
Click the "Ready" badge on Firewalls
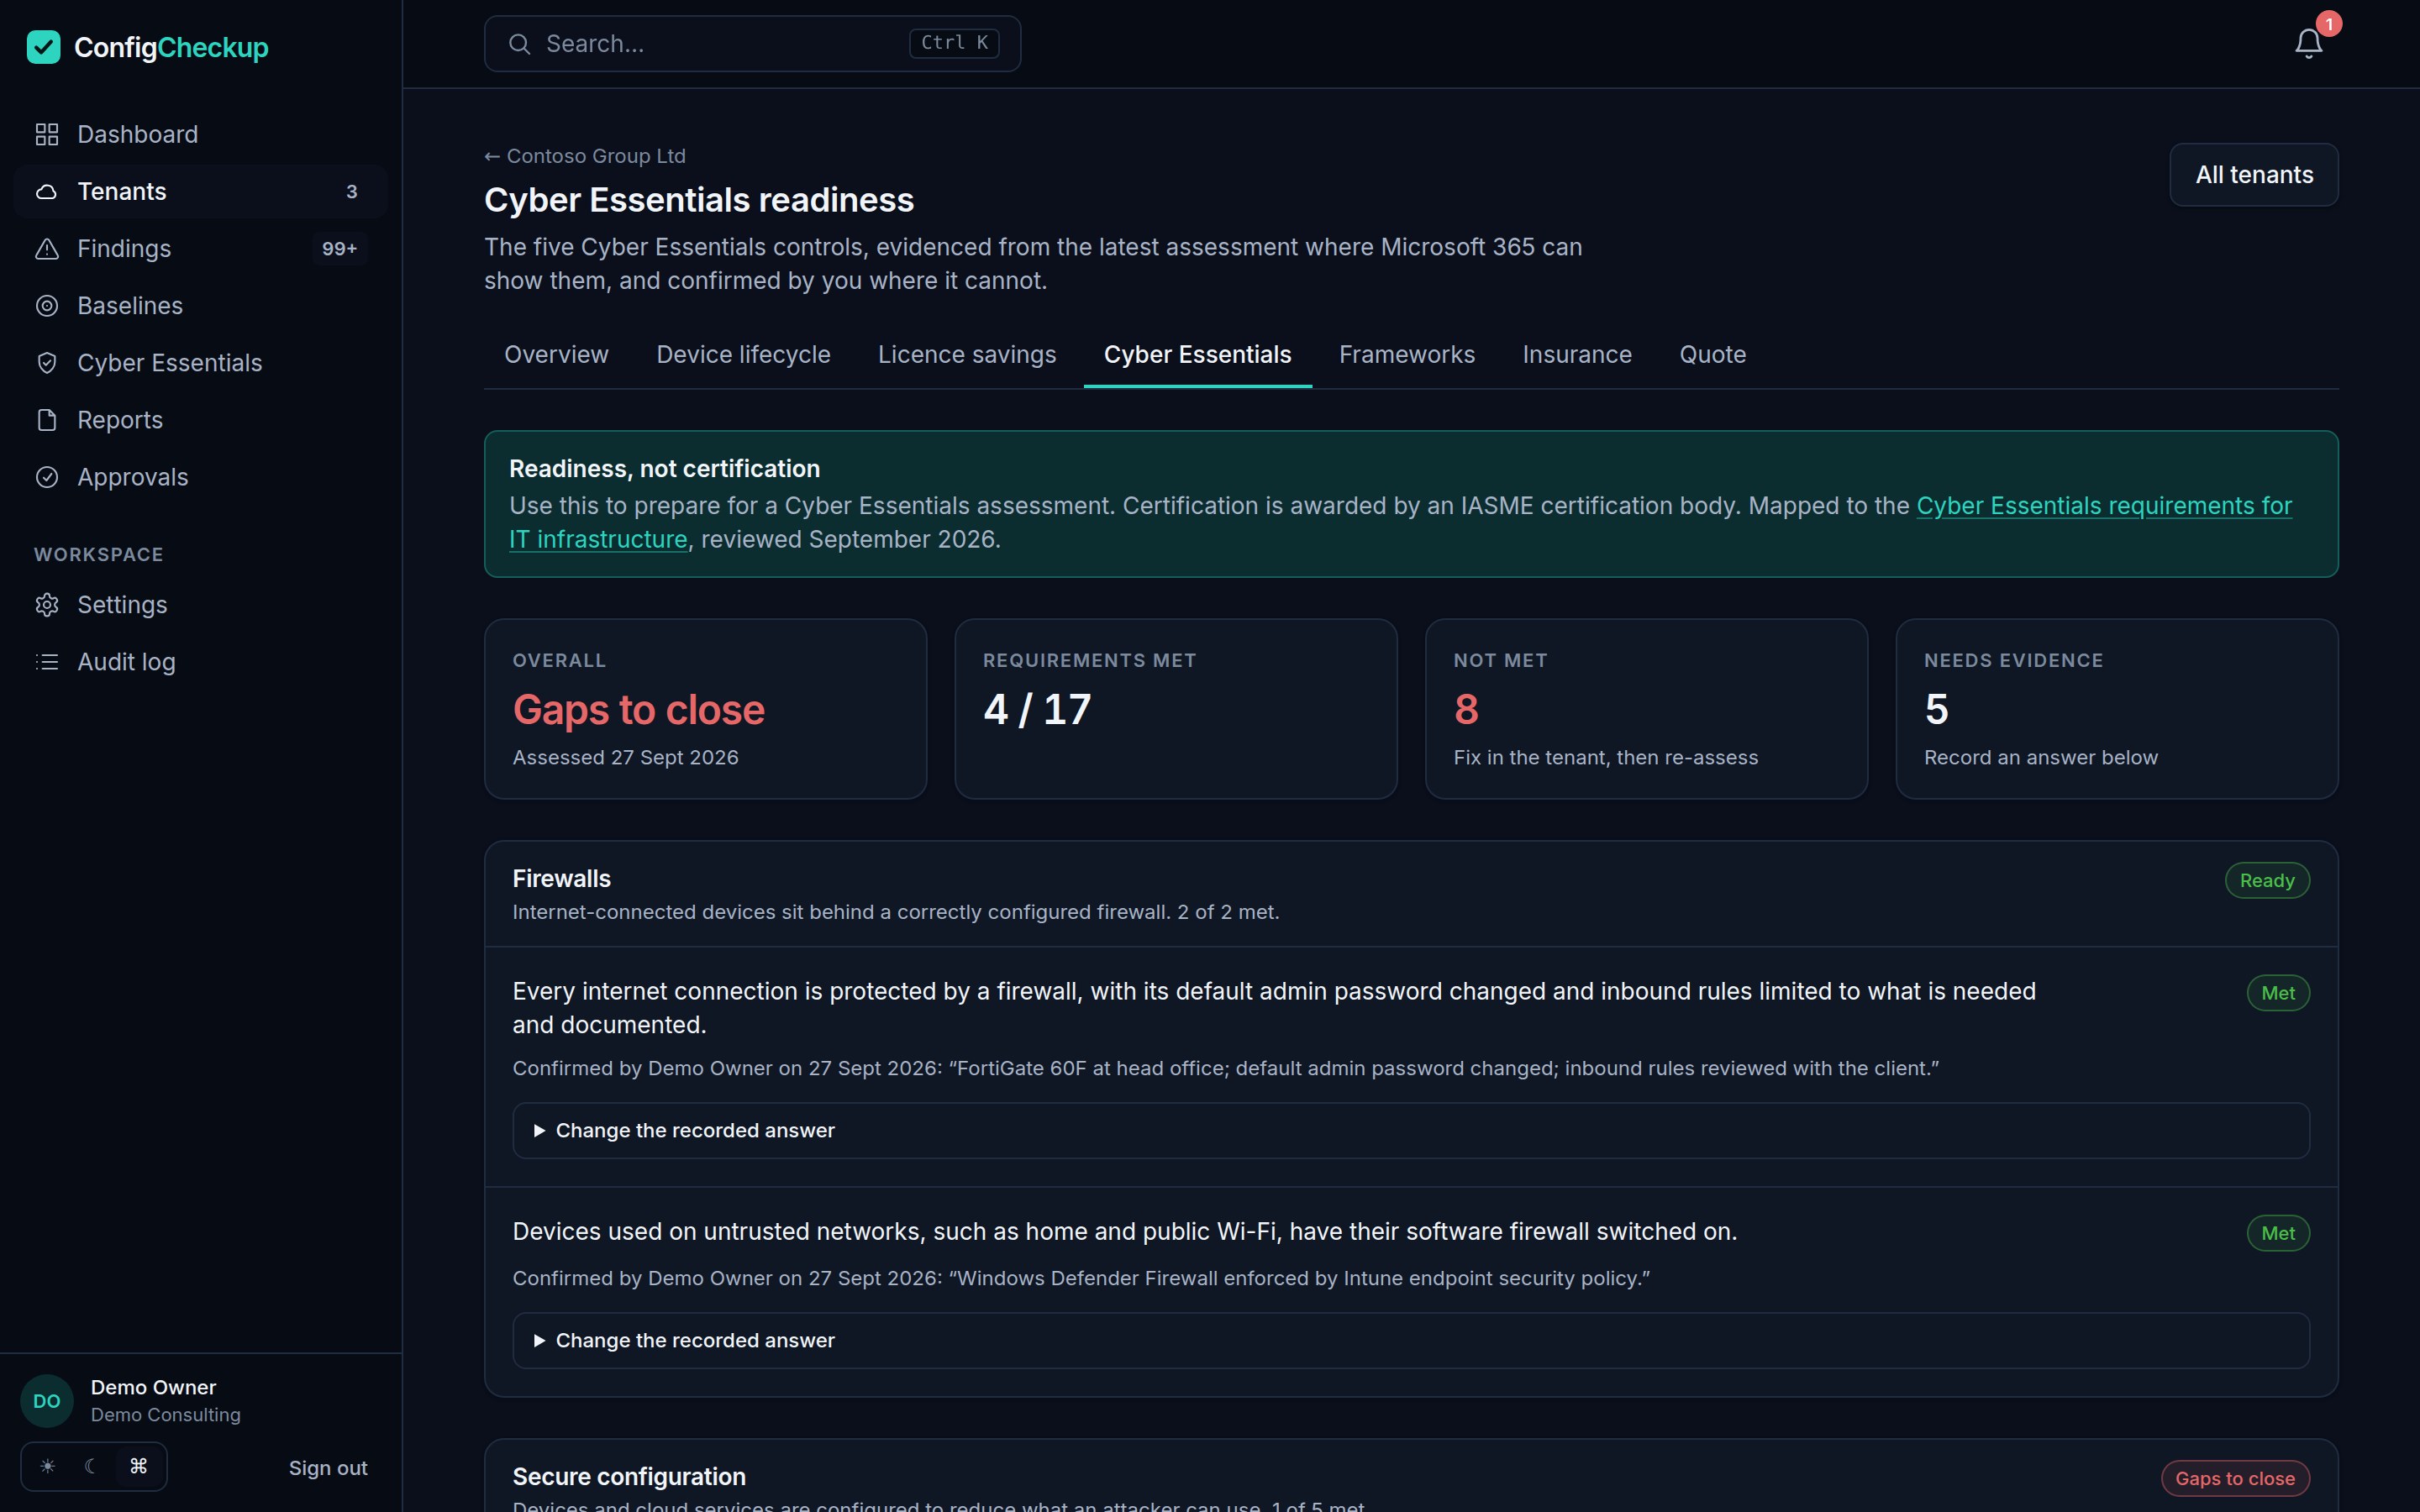click(2267, 880)
